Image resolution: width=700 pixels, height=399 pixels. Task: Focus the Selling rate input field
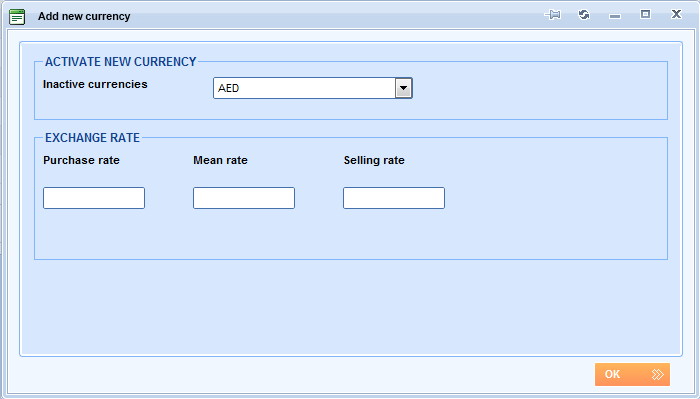click(x=394, y=198)
